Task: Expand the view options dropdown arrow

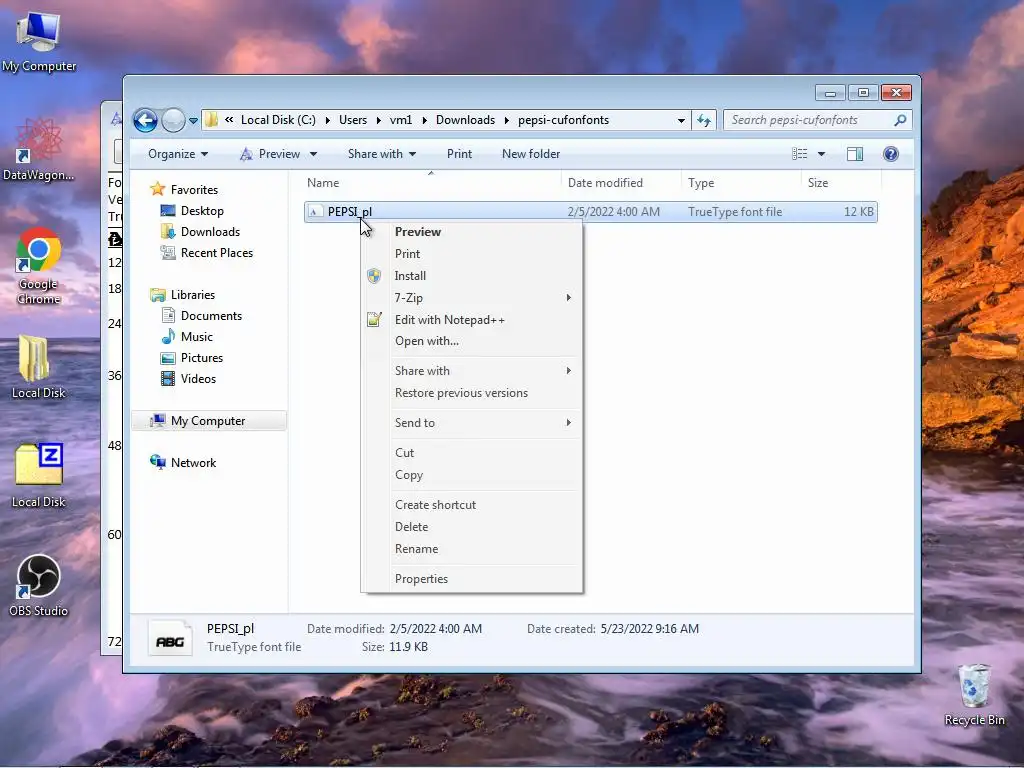Action: click(x=822, y=154)
